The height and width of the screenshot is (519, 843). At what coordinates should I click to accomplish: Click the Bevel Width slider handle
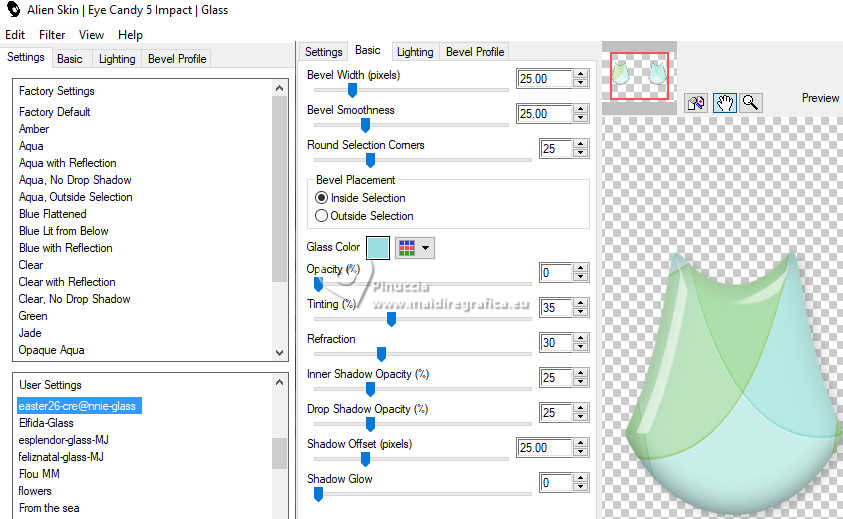[352, 90]
